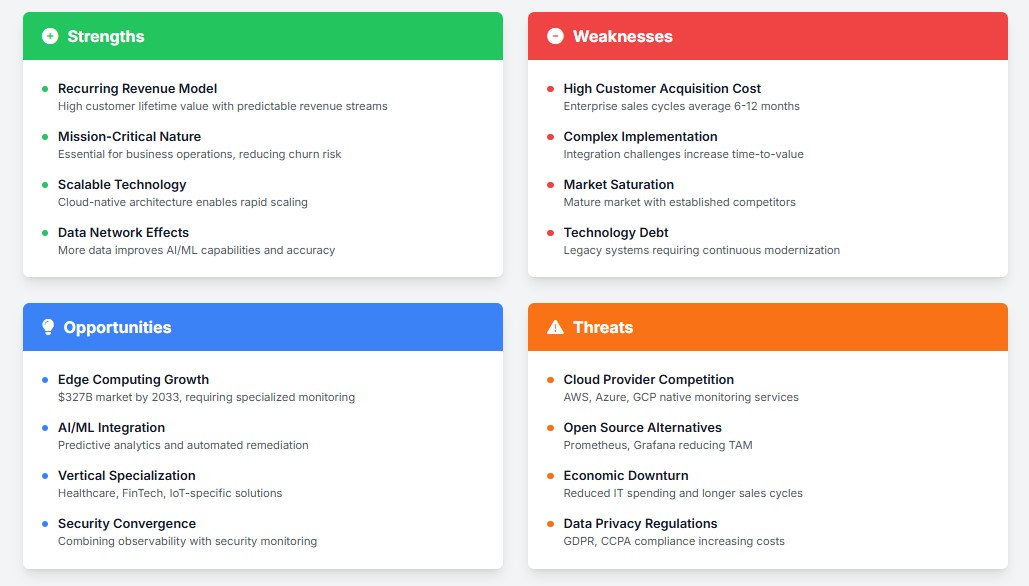Click the minus icon beside Weaknesses

pyautogui.click(x=555, y=36)
